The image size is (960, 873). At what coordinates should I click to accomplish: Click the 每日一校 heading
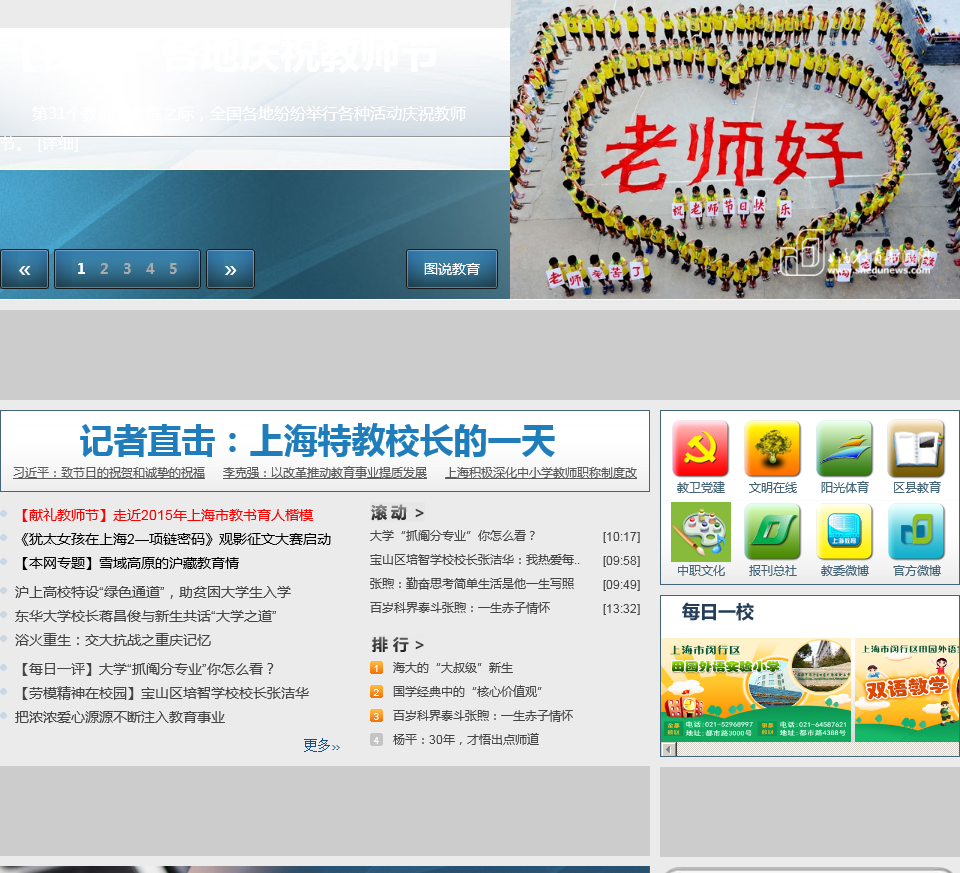(718, 612)
